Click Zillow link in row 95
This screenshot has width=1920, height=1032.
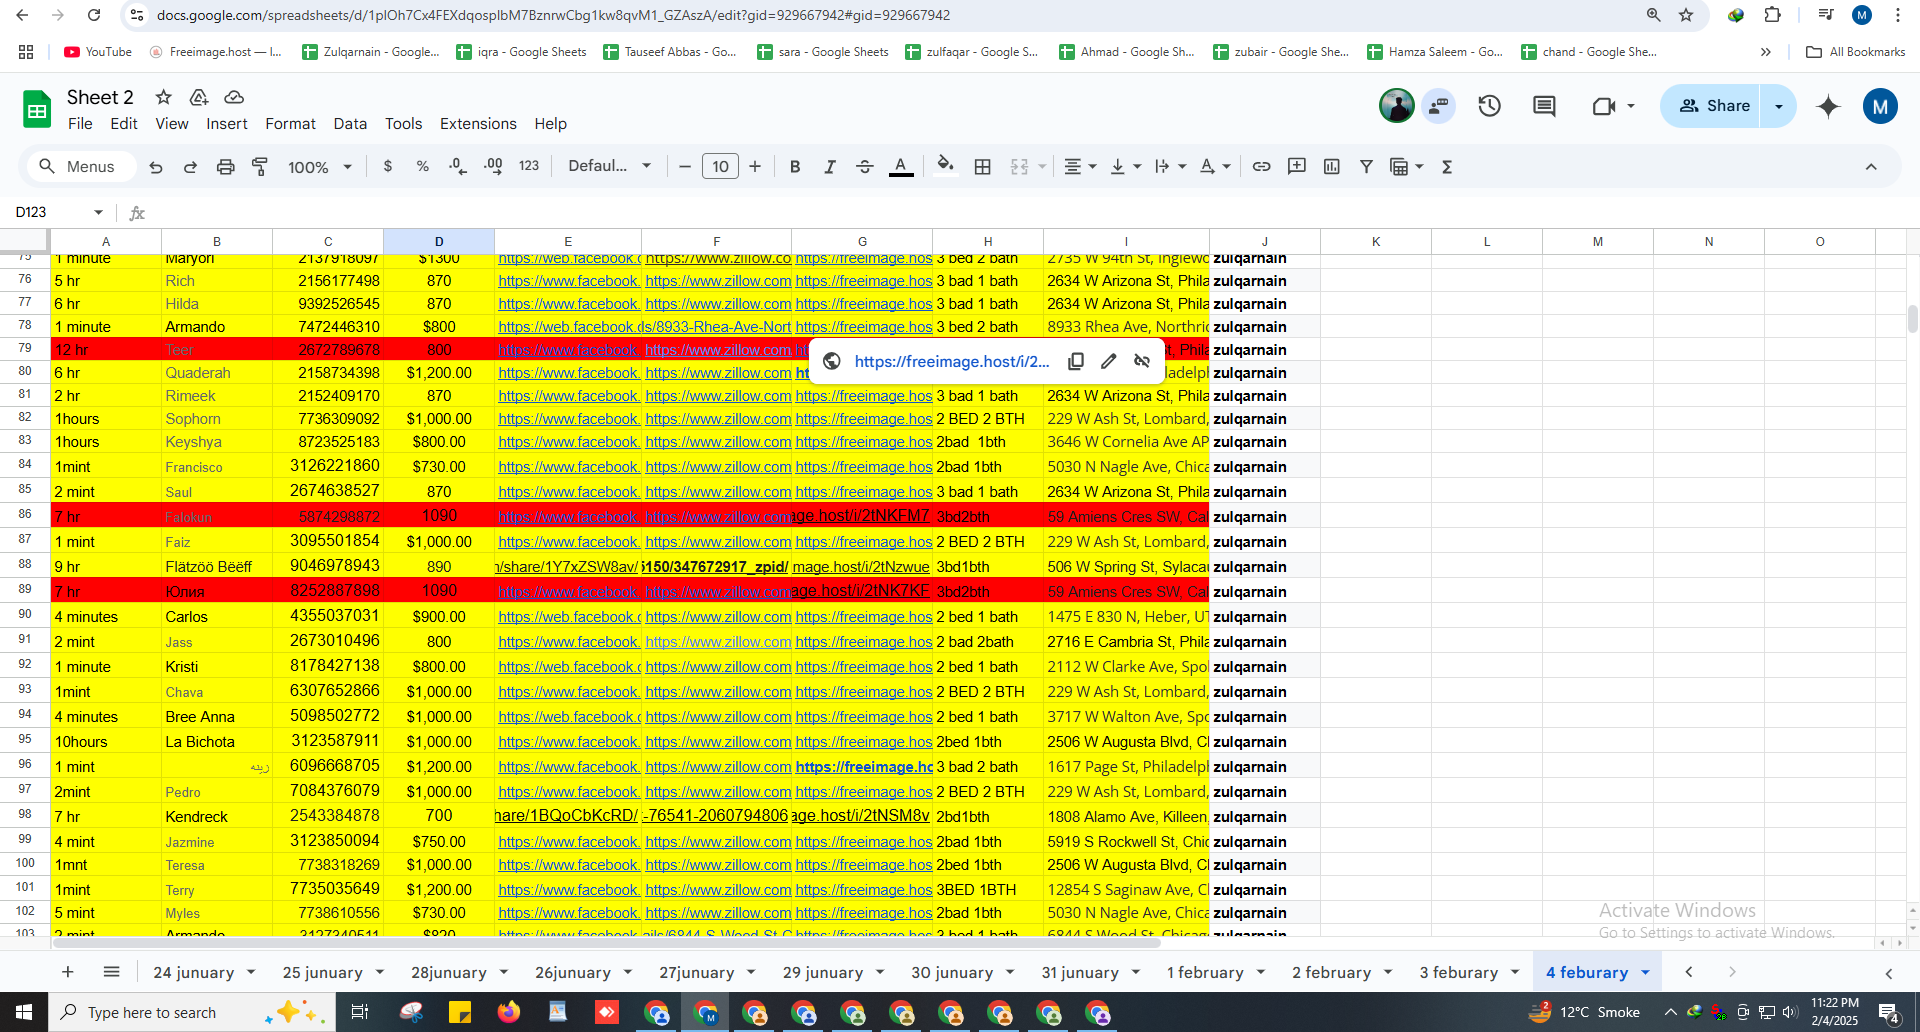point(718,742)
